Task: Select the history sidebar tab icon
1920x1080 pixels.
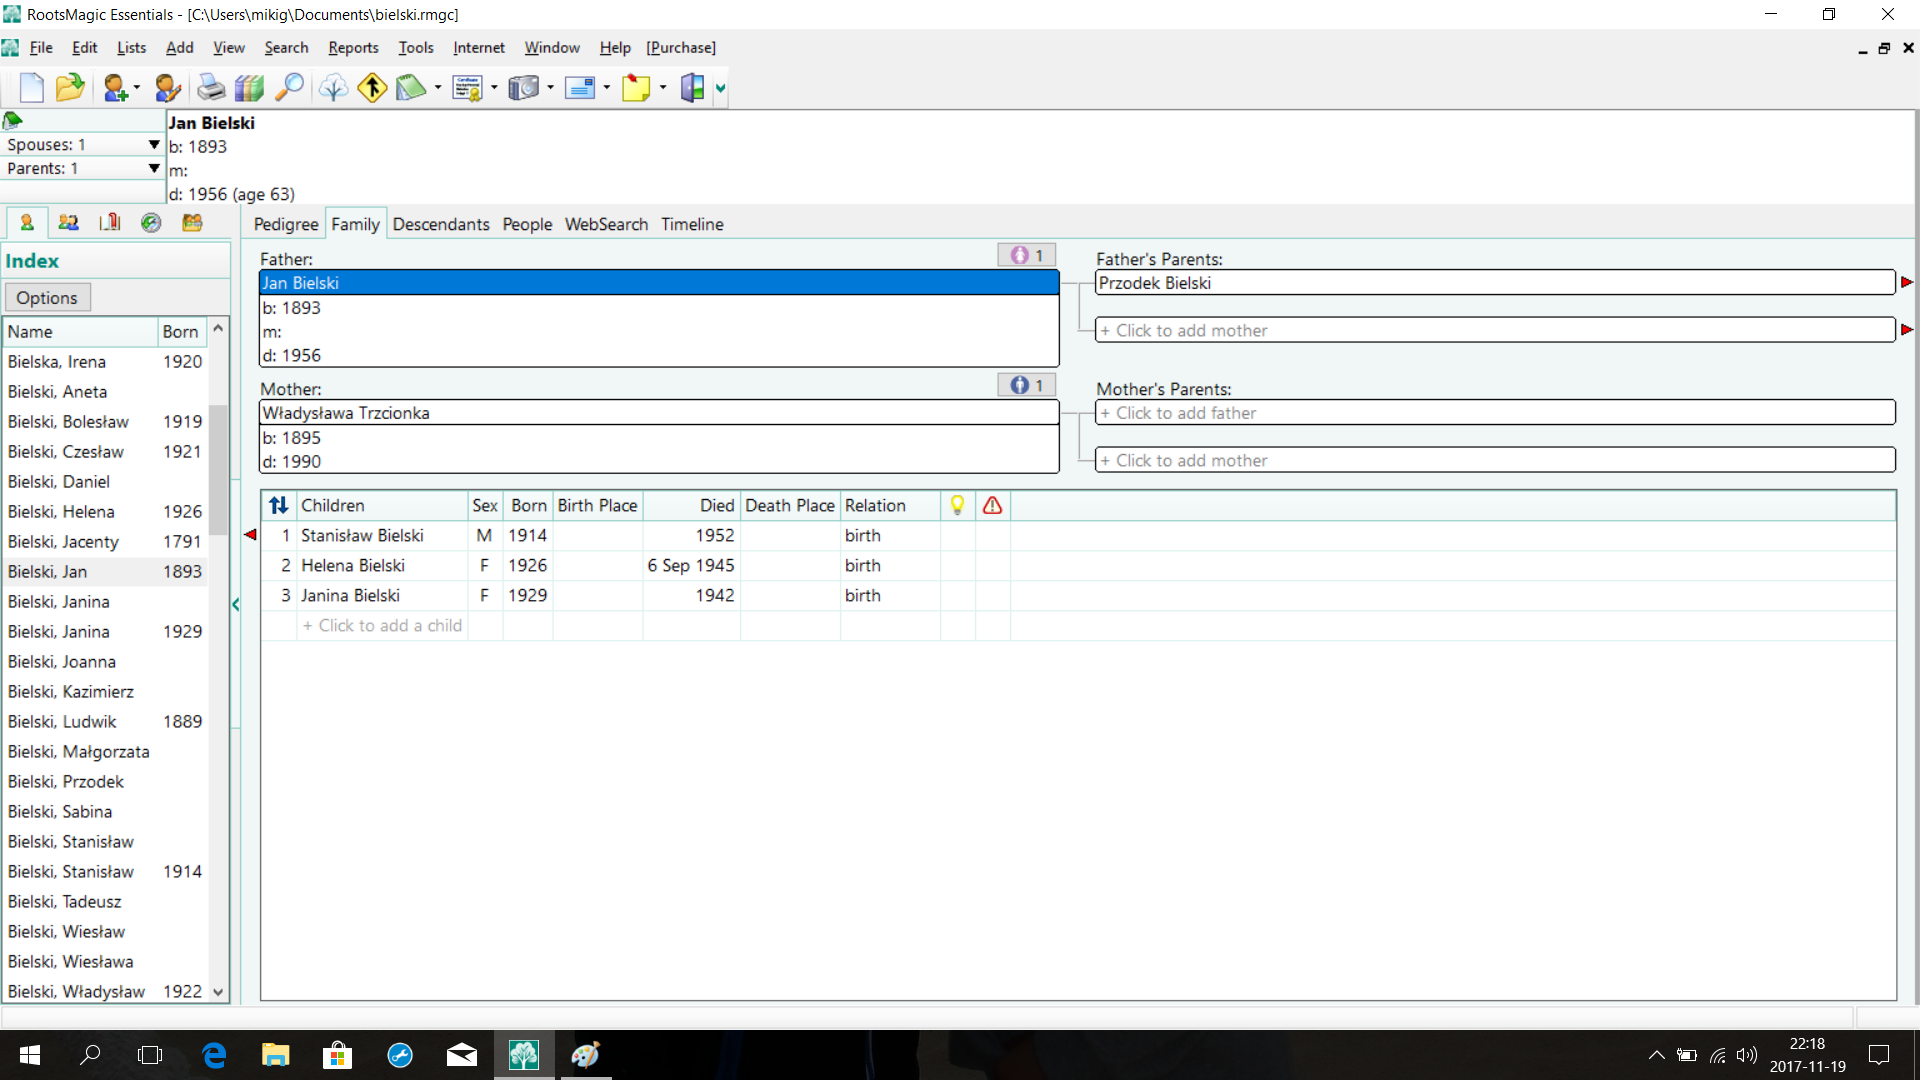Action: pos(151,222)
